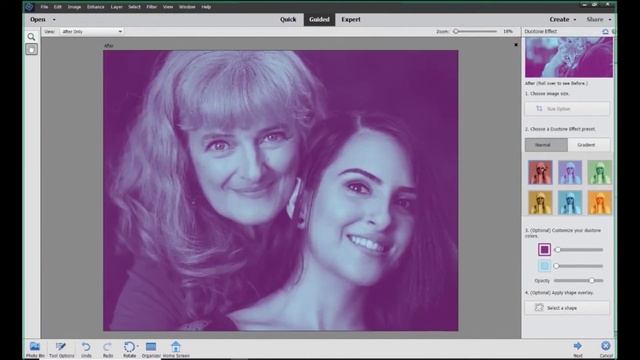
Task: Adjust the Opacity slider
Action: [579, 281]
